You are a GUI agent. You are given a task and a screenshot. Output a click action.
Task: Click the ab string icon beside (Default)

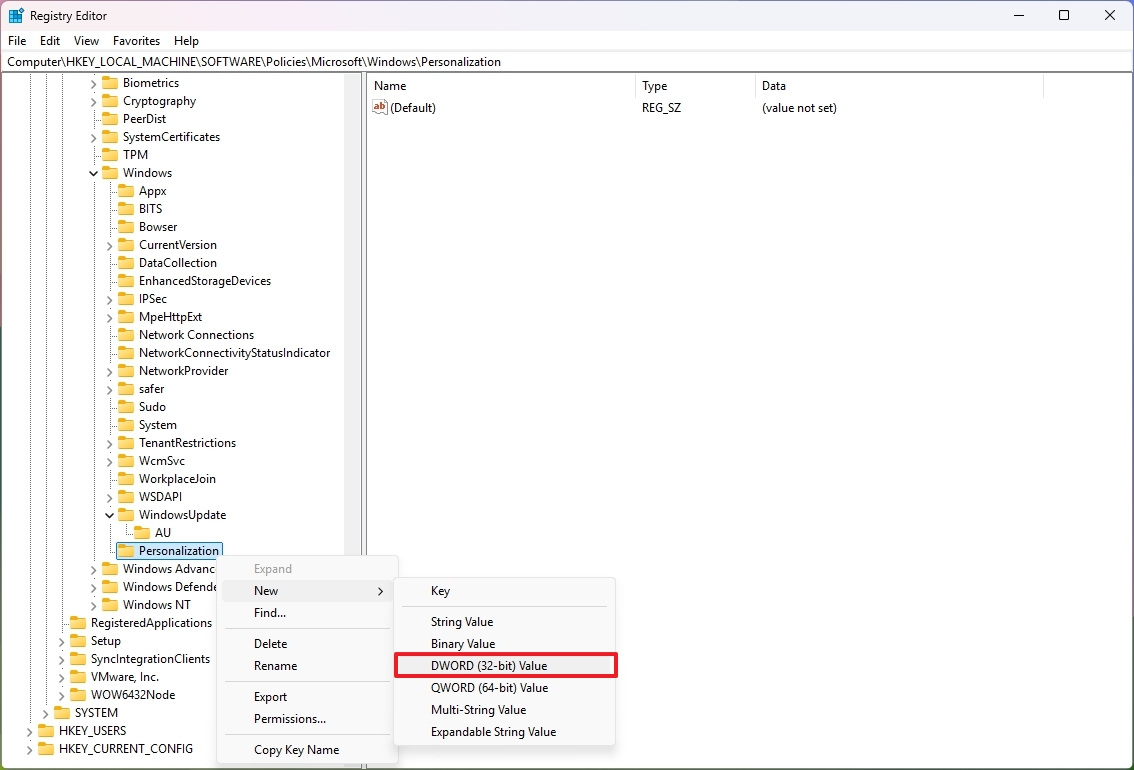[380, 107]
